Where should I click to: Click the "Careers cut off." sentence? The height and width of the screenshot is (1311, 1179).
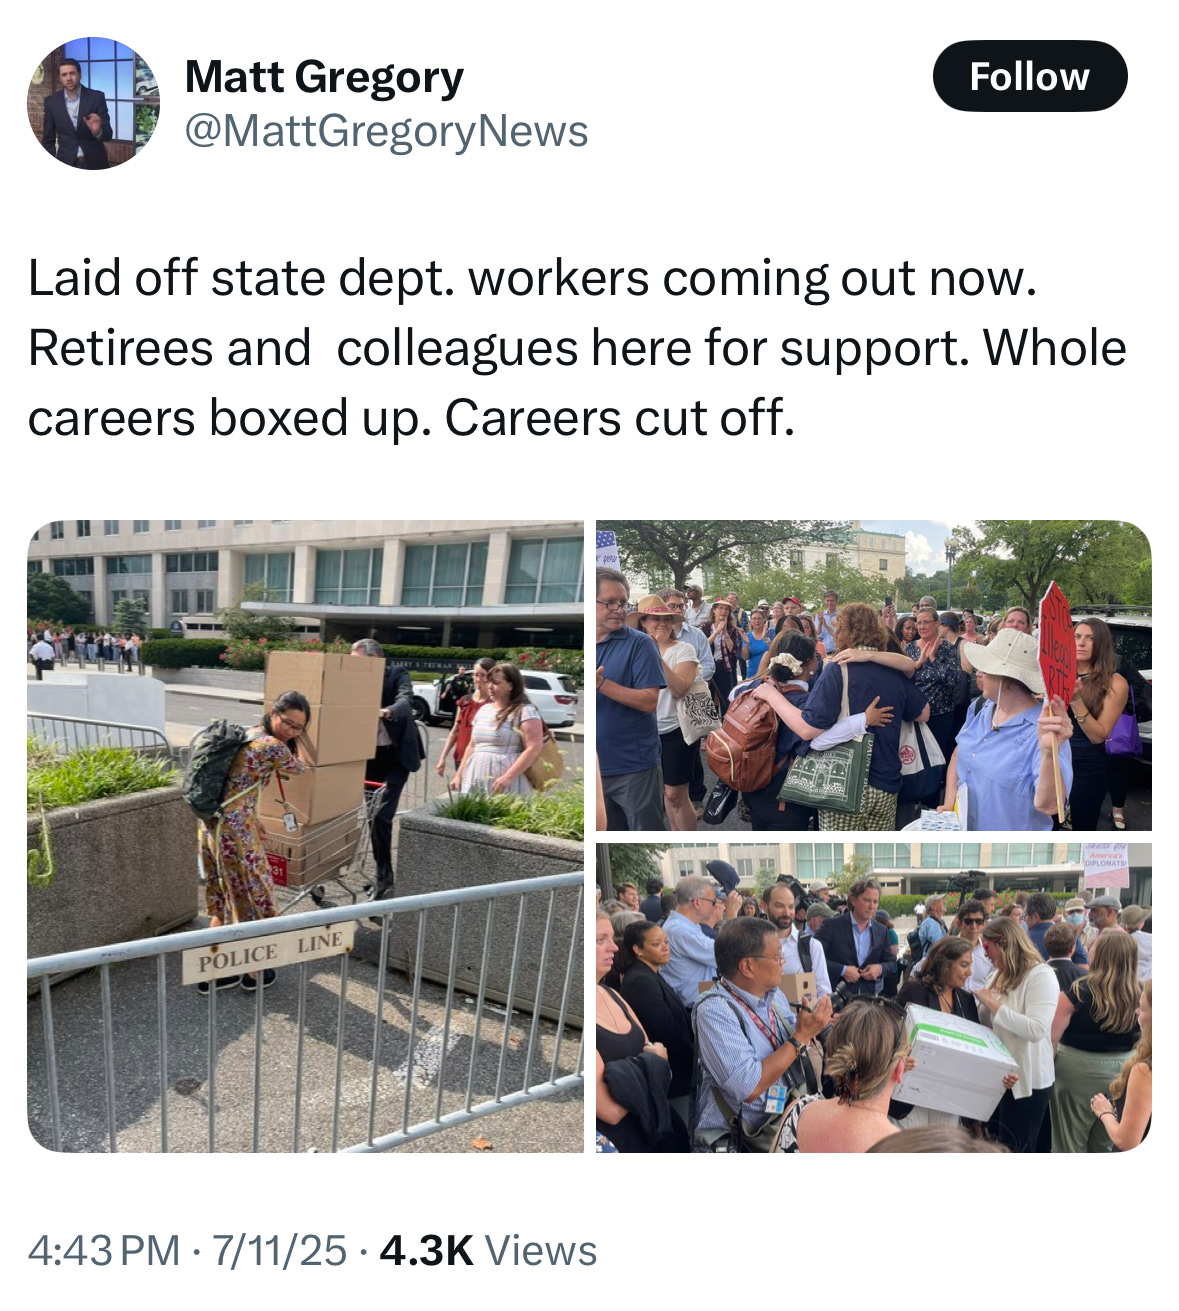(x=620, y=418)
